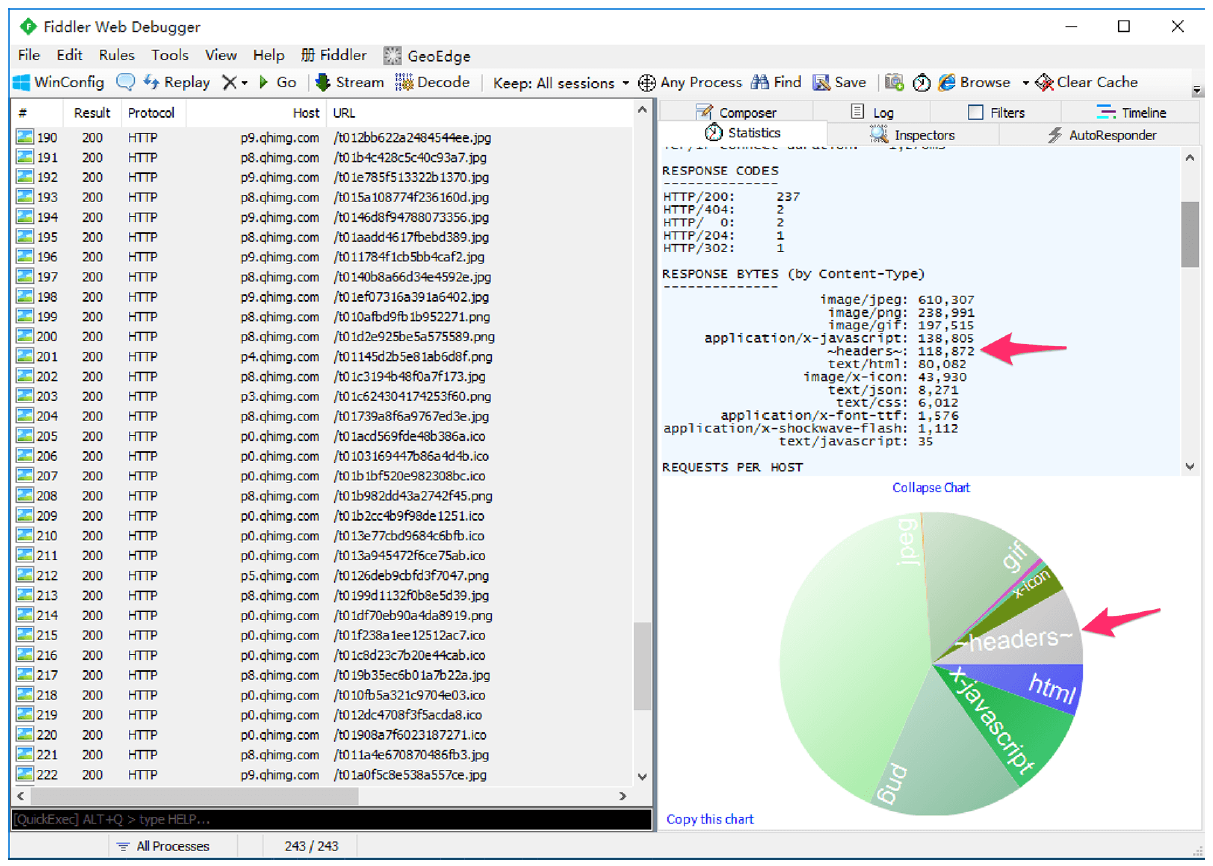Click image icon of session 200
Image resolution: width=1213 pixels, height=866 pixels.
point(25,337)
